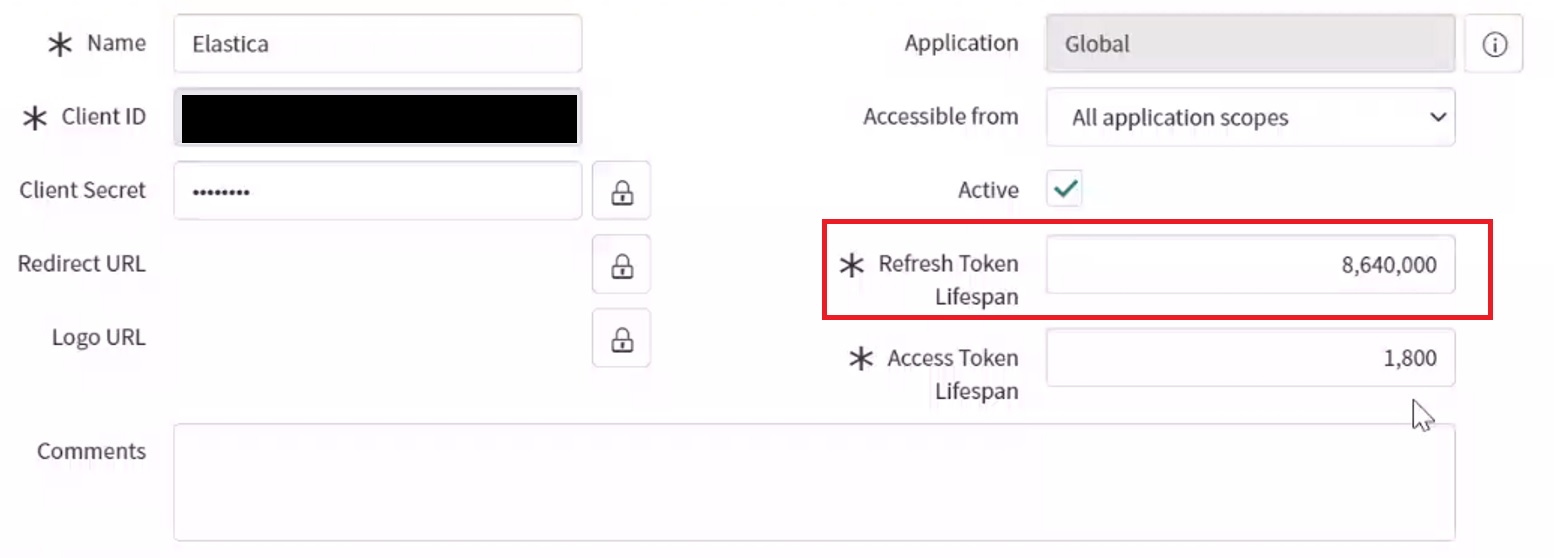Click the Client Secret label
Viewport: 1554px width, 558px height.
tap(82, 190)
